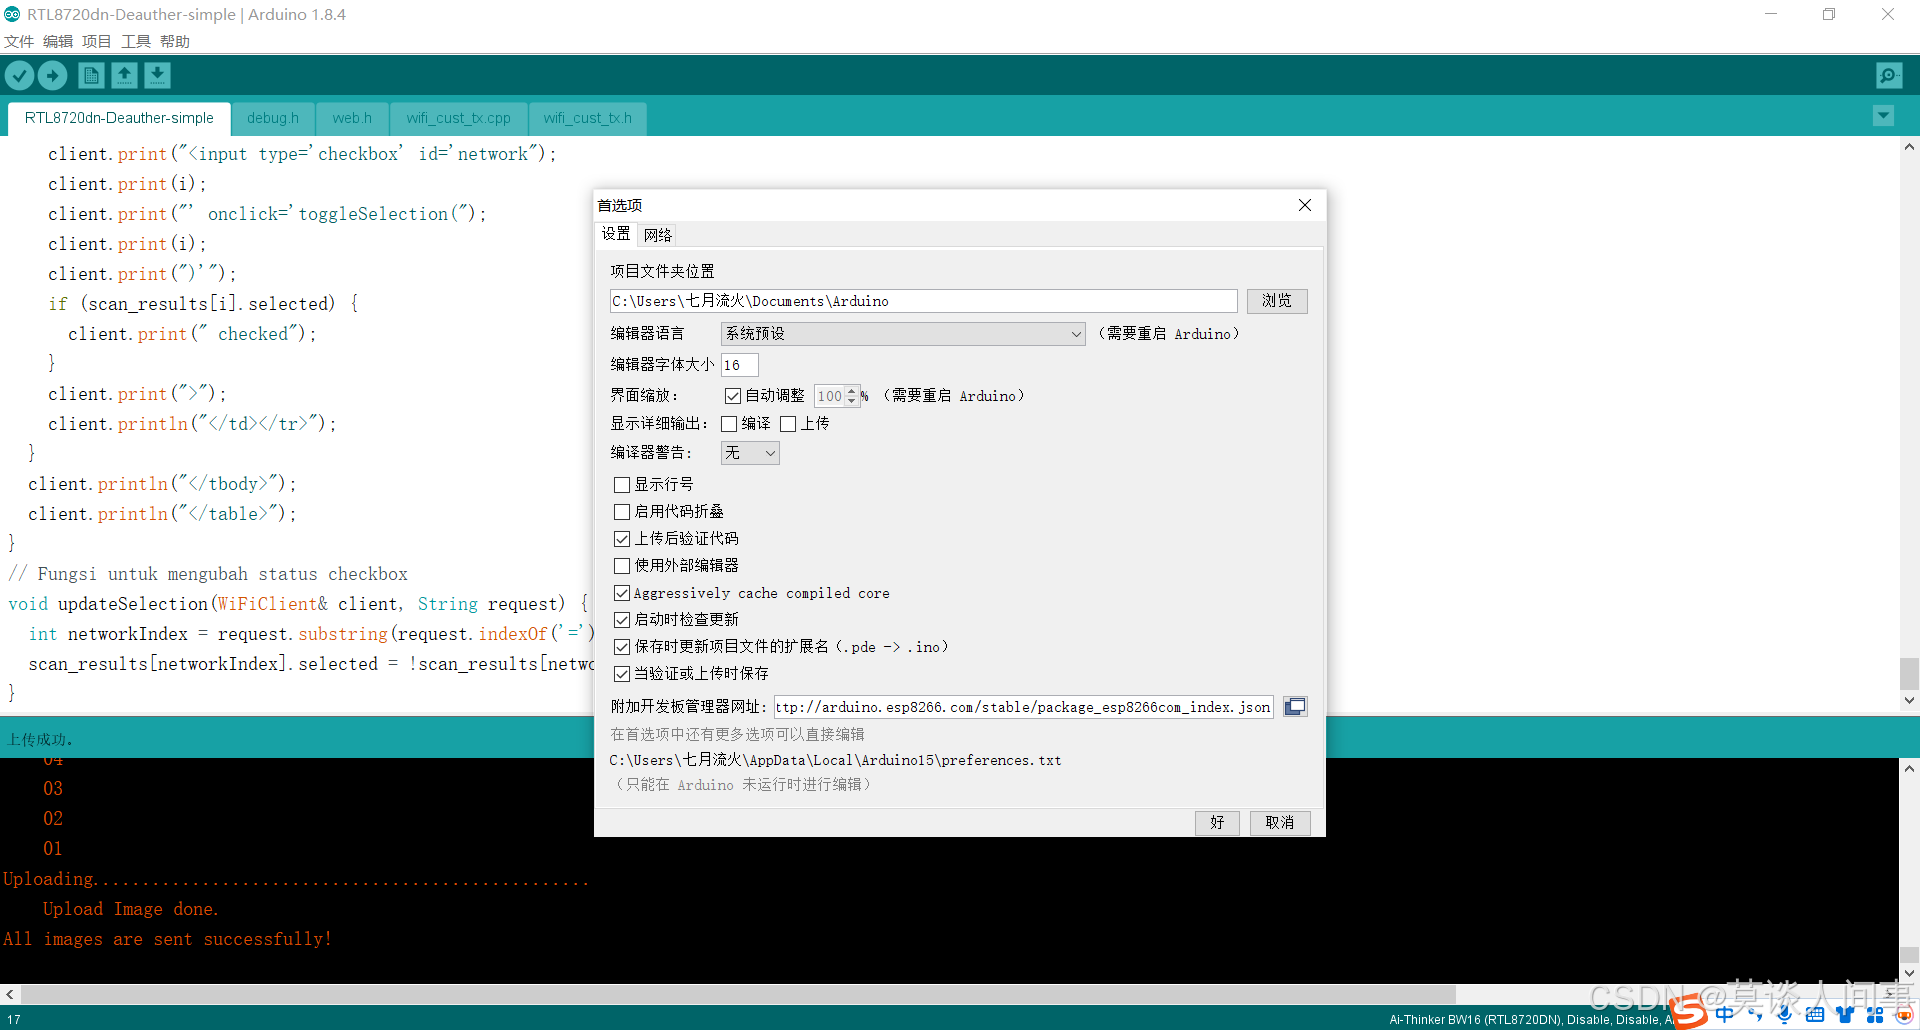Screen dimensions: 1920x1030
Task: Click the 浏览 browse button
Action: pyautogui.click(x=1277, y=301)
